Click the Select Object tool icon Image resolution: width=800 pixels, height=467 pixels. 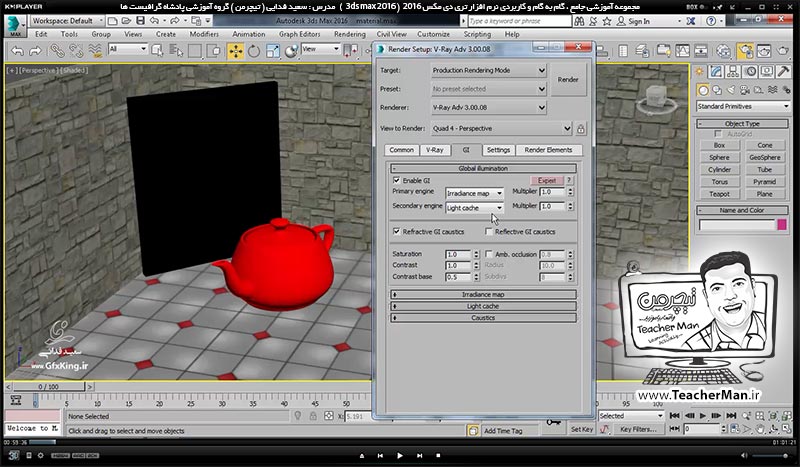click(158, 51)
